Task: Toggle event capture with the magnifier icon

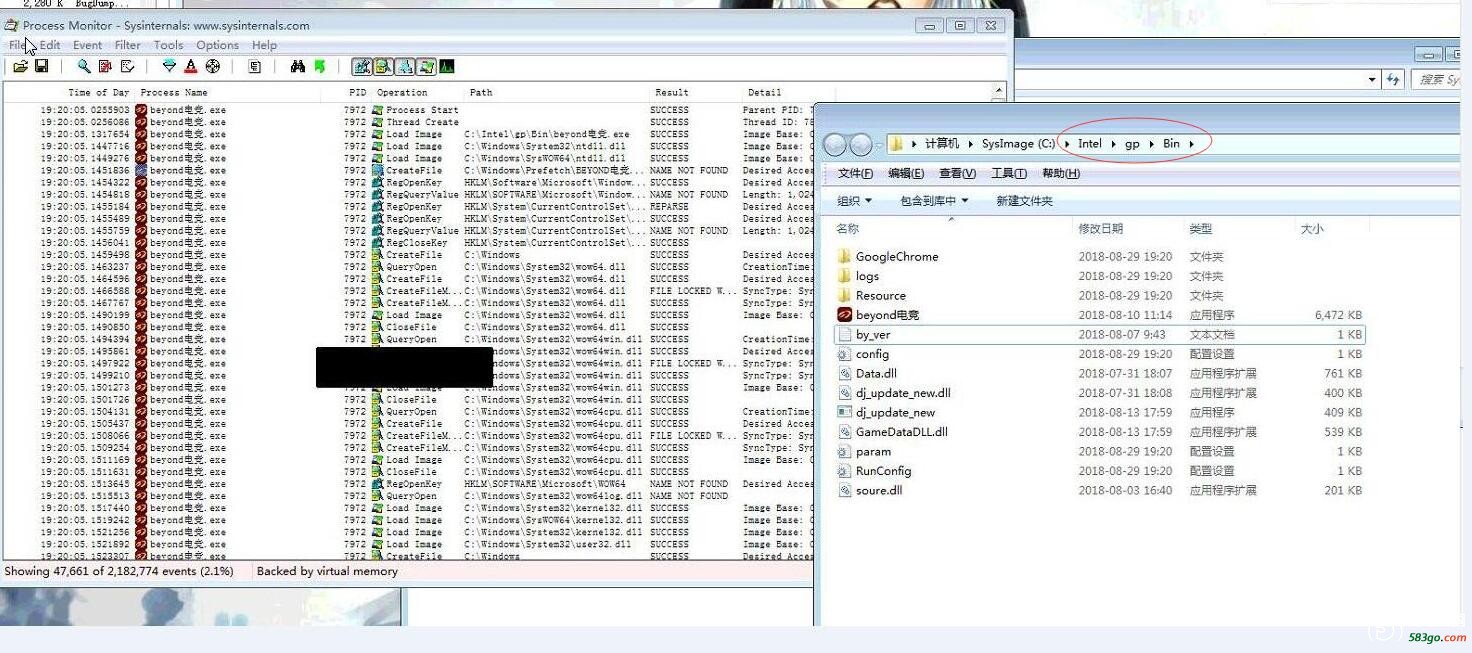Action: 84,67
